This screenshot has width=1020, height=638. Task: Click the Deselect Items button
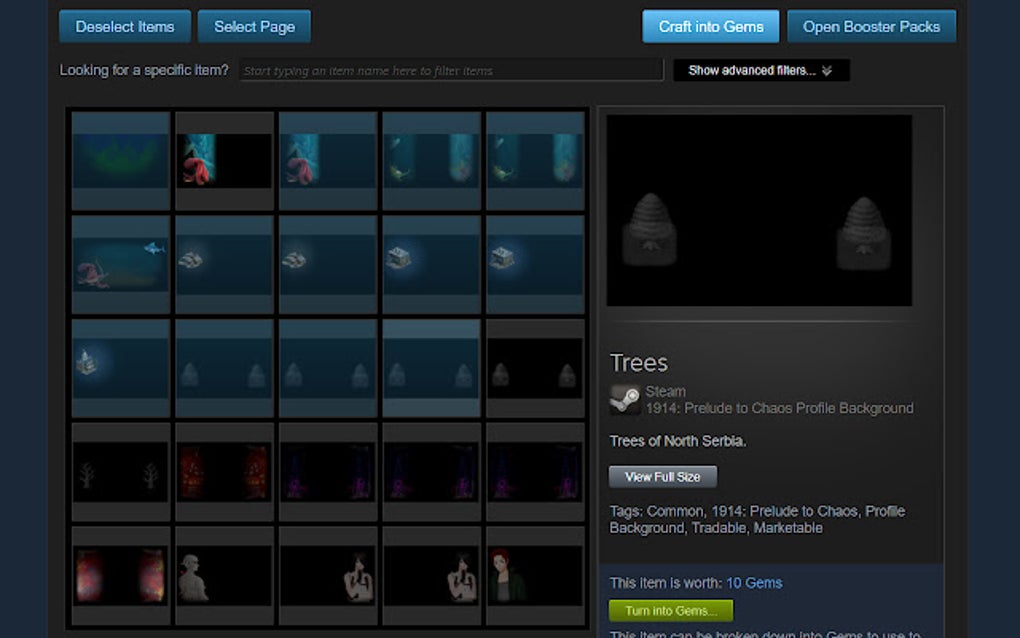[125, 27]
